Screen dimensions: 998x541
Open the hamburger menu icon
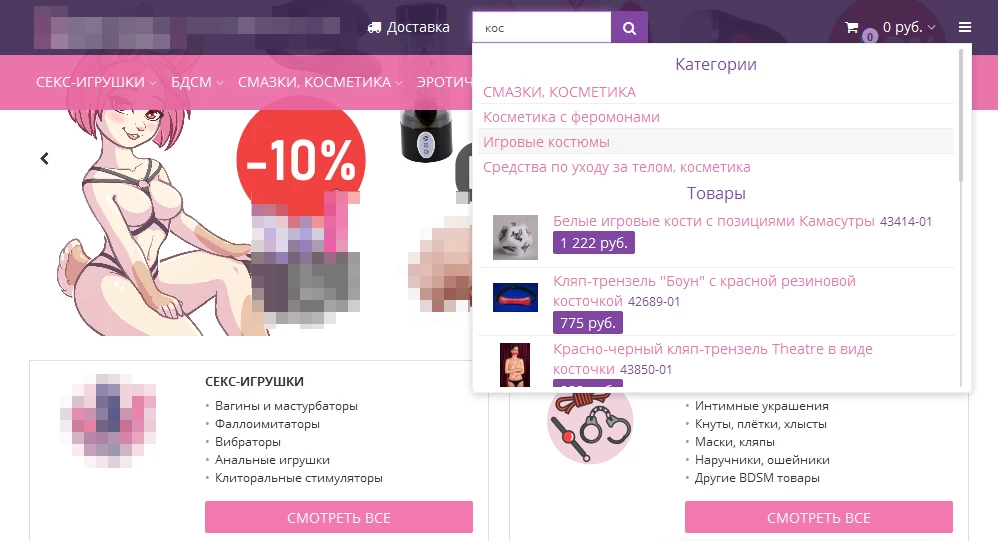tap(965, 27)
